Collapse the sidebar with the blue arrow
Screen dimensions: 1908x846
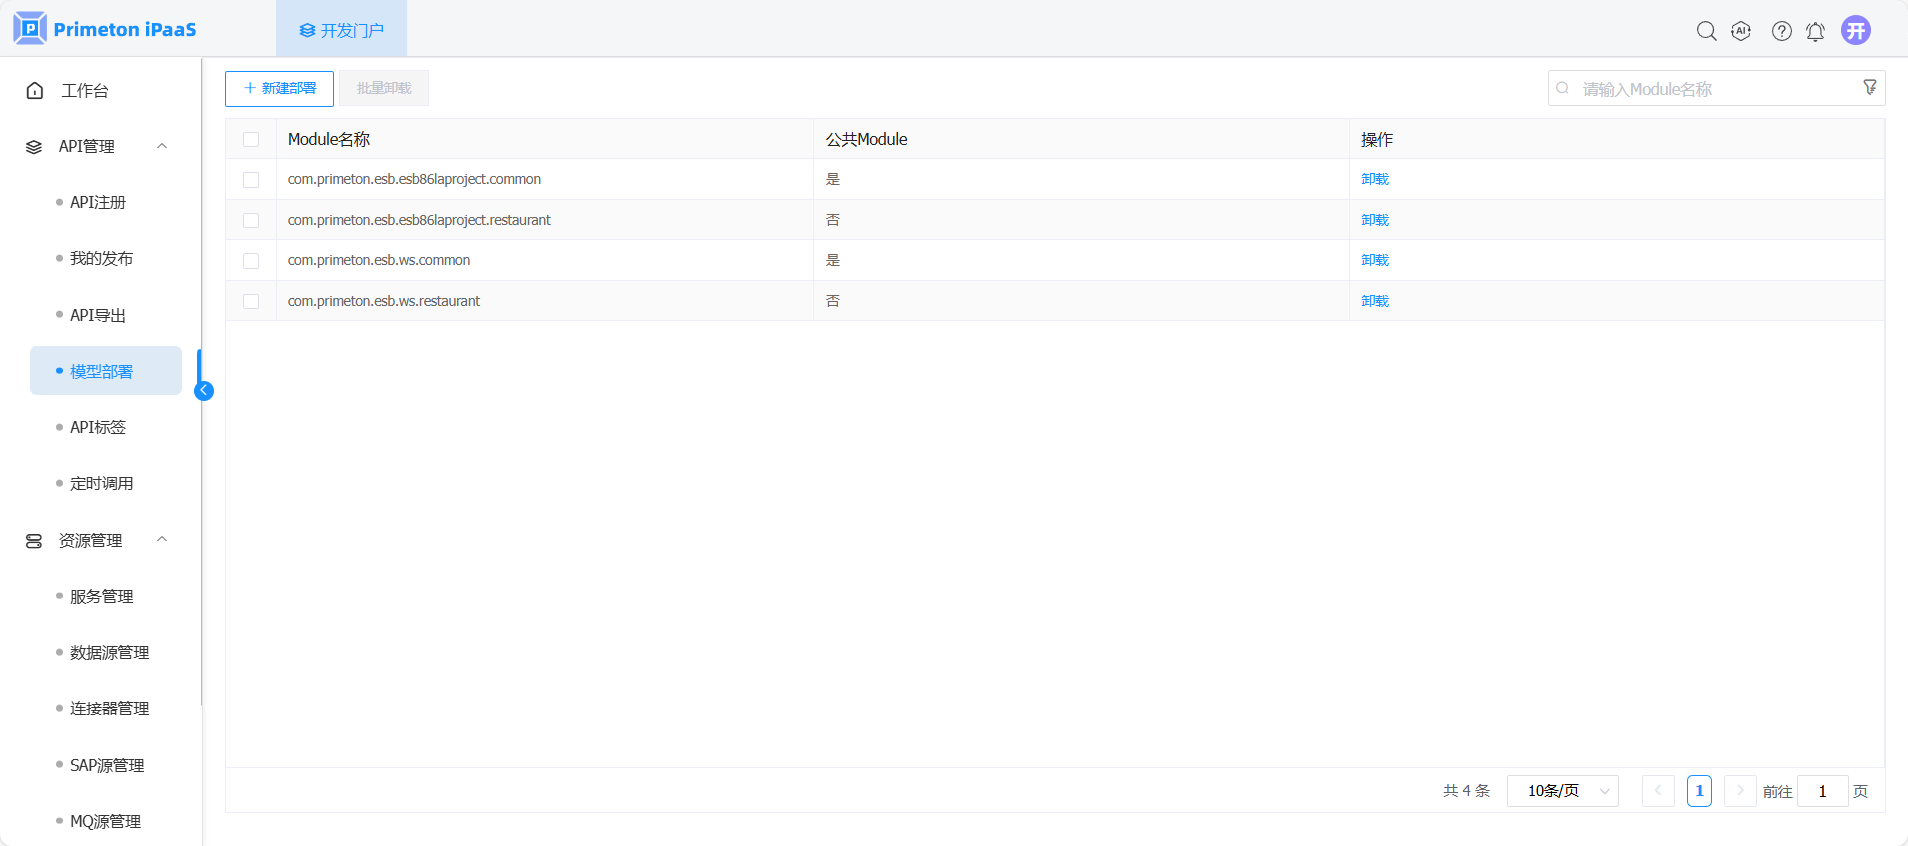tap(204, 391)
